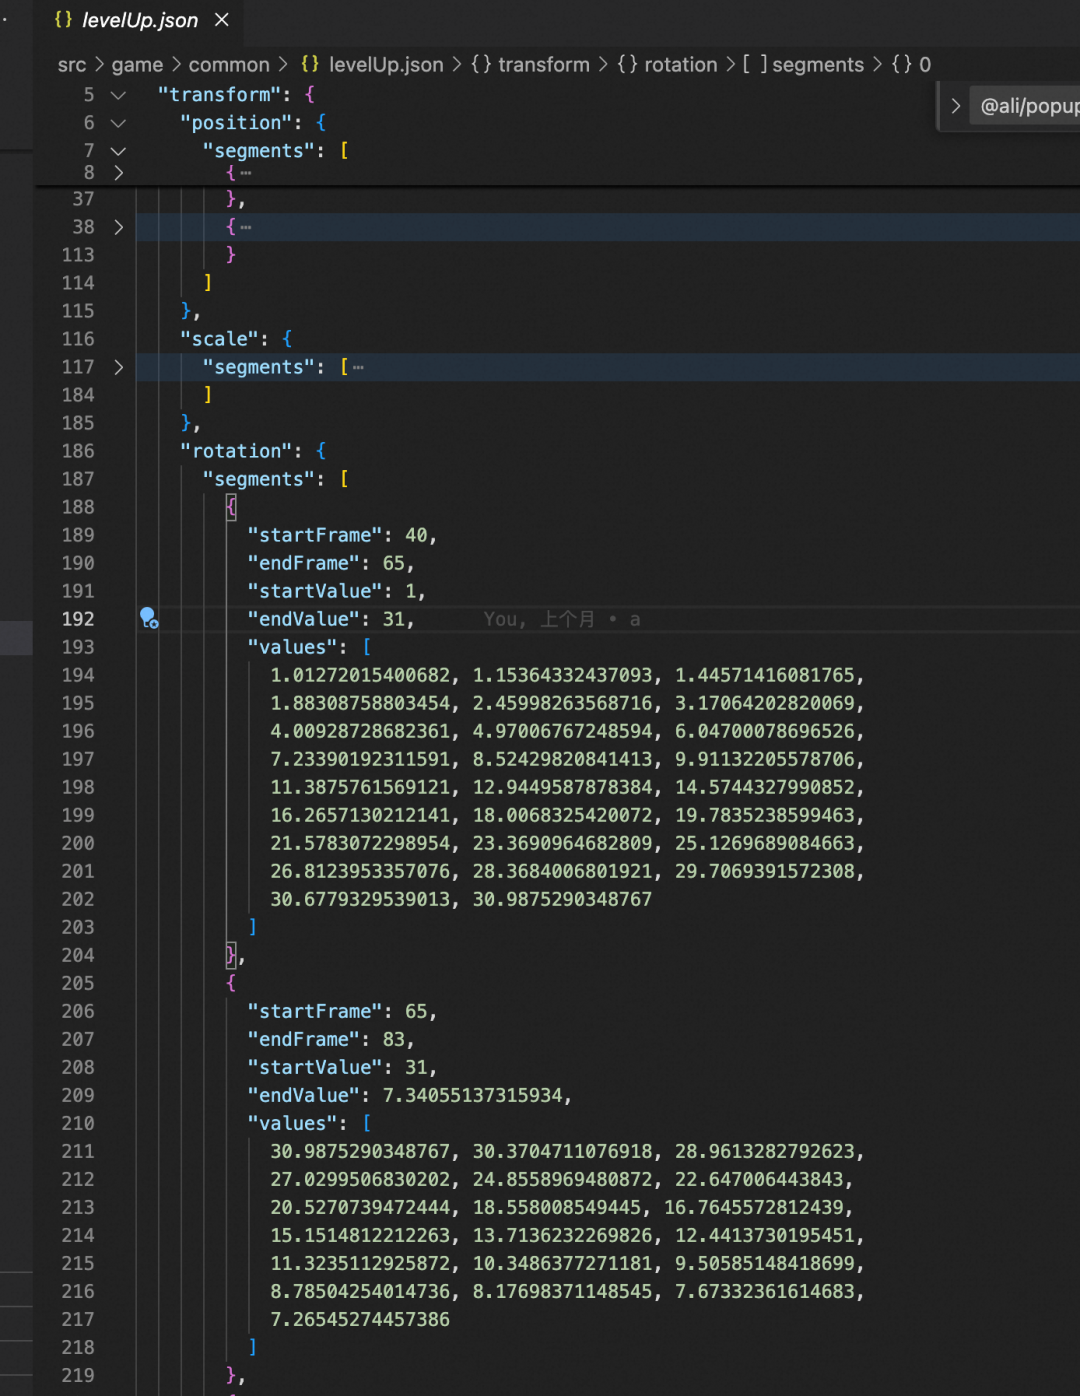This screenshot has width=1080, height=1396.
Task: Click the collapsed ellipsis on line 38
Action: click(x=245, y=228)
